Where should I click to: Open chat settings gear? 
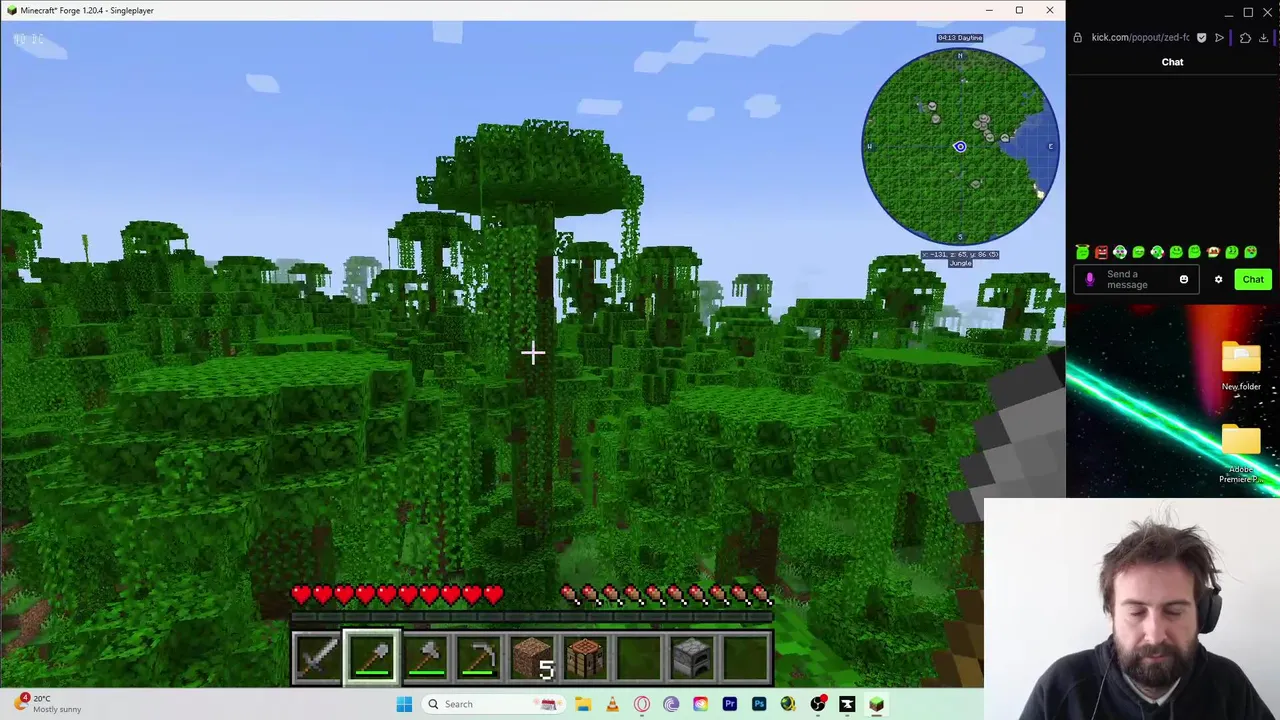pyautogui.click(x=1218, y=280)
